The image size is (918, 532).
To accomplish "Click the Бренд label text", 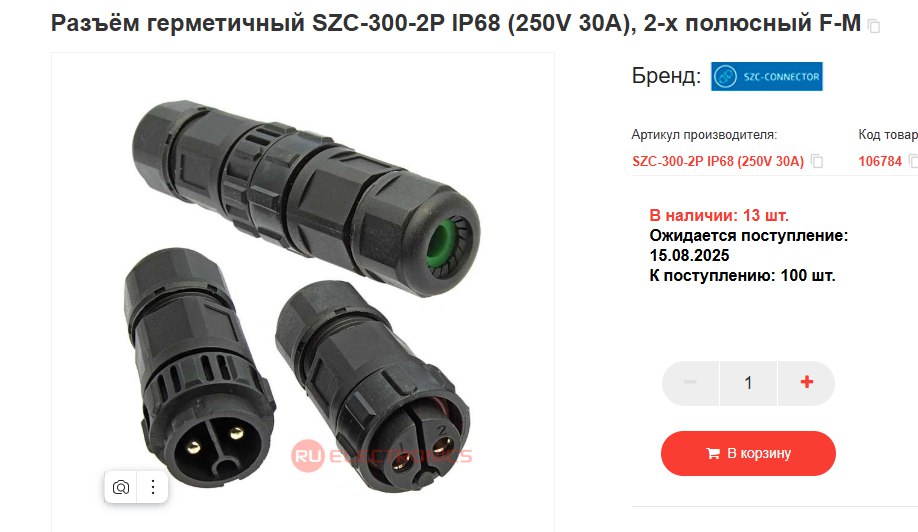I will click(x=666, y=76).
